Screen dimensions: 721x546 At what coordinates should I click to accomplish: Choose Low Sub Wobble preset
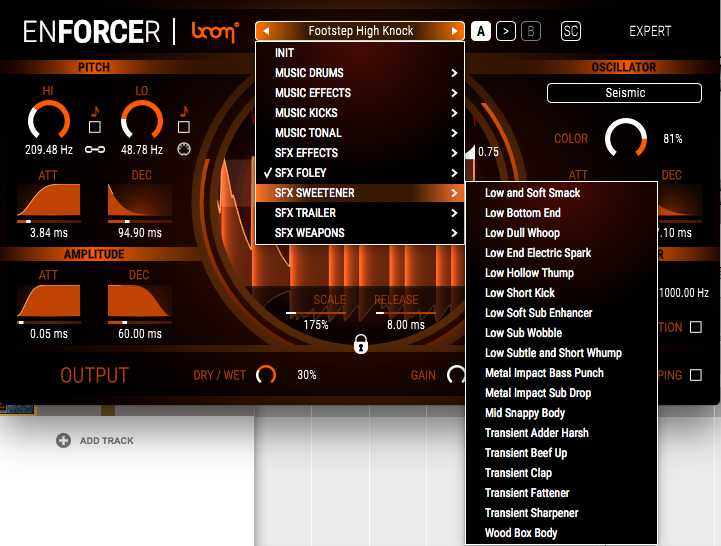coord(561,333)
